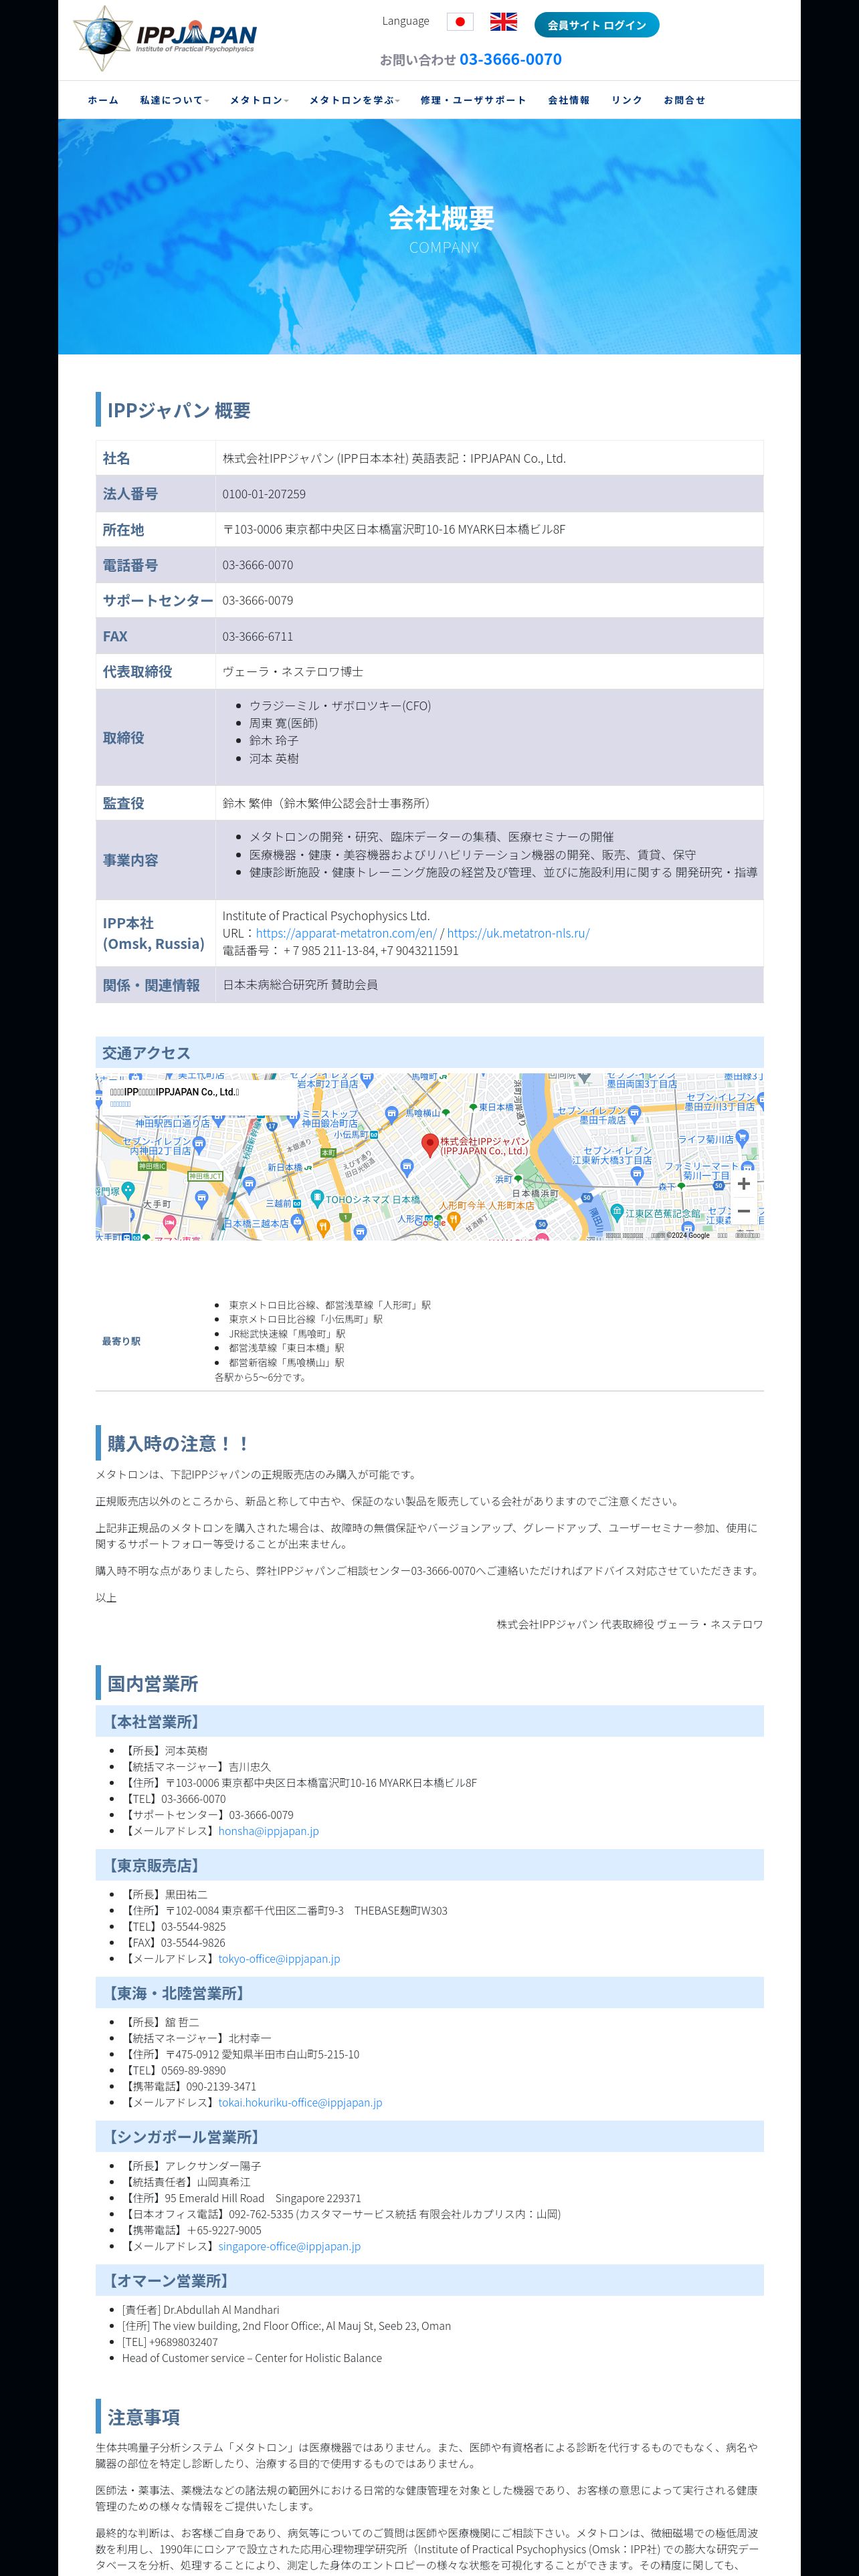Open 会社情報 menu item
Image resolution: width=859 pixels, height=2576 pixels.
(x=569, y=100)
